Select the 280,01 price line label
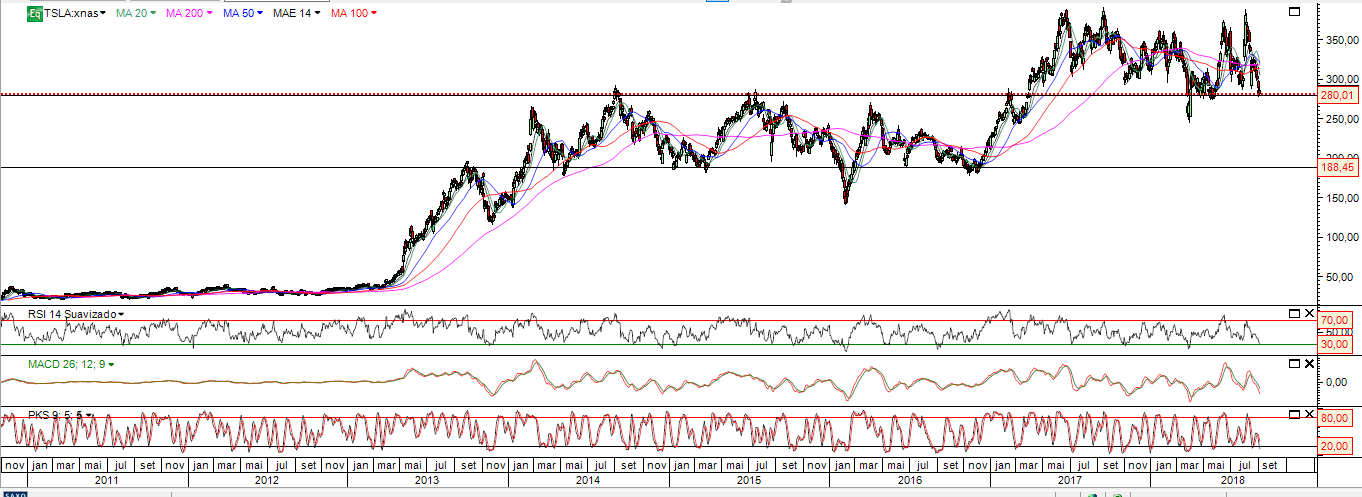The width and height of the screenshot is (1362, 497). pos(1338,95)
